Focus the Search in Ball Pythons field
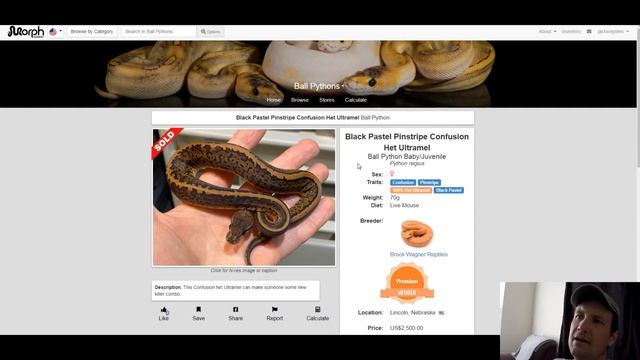 point(159,31)
